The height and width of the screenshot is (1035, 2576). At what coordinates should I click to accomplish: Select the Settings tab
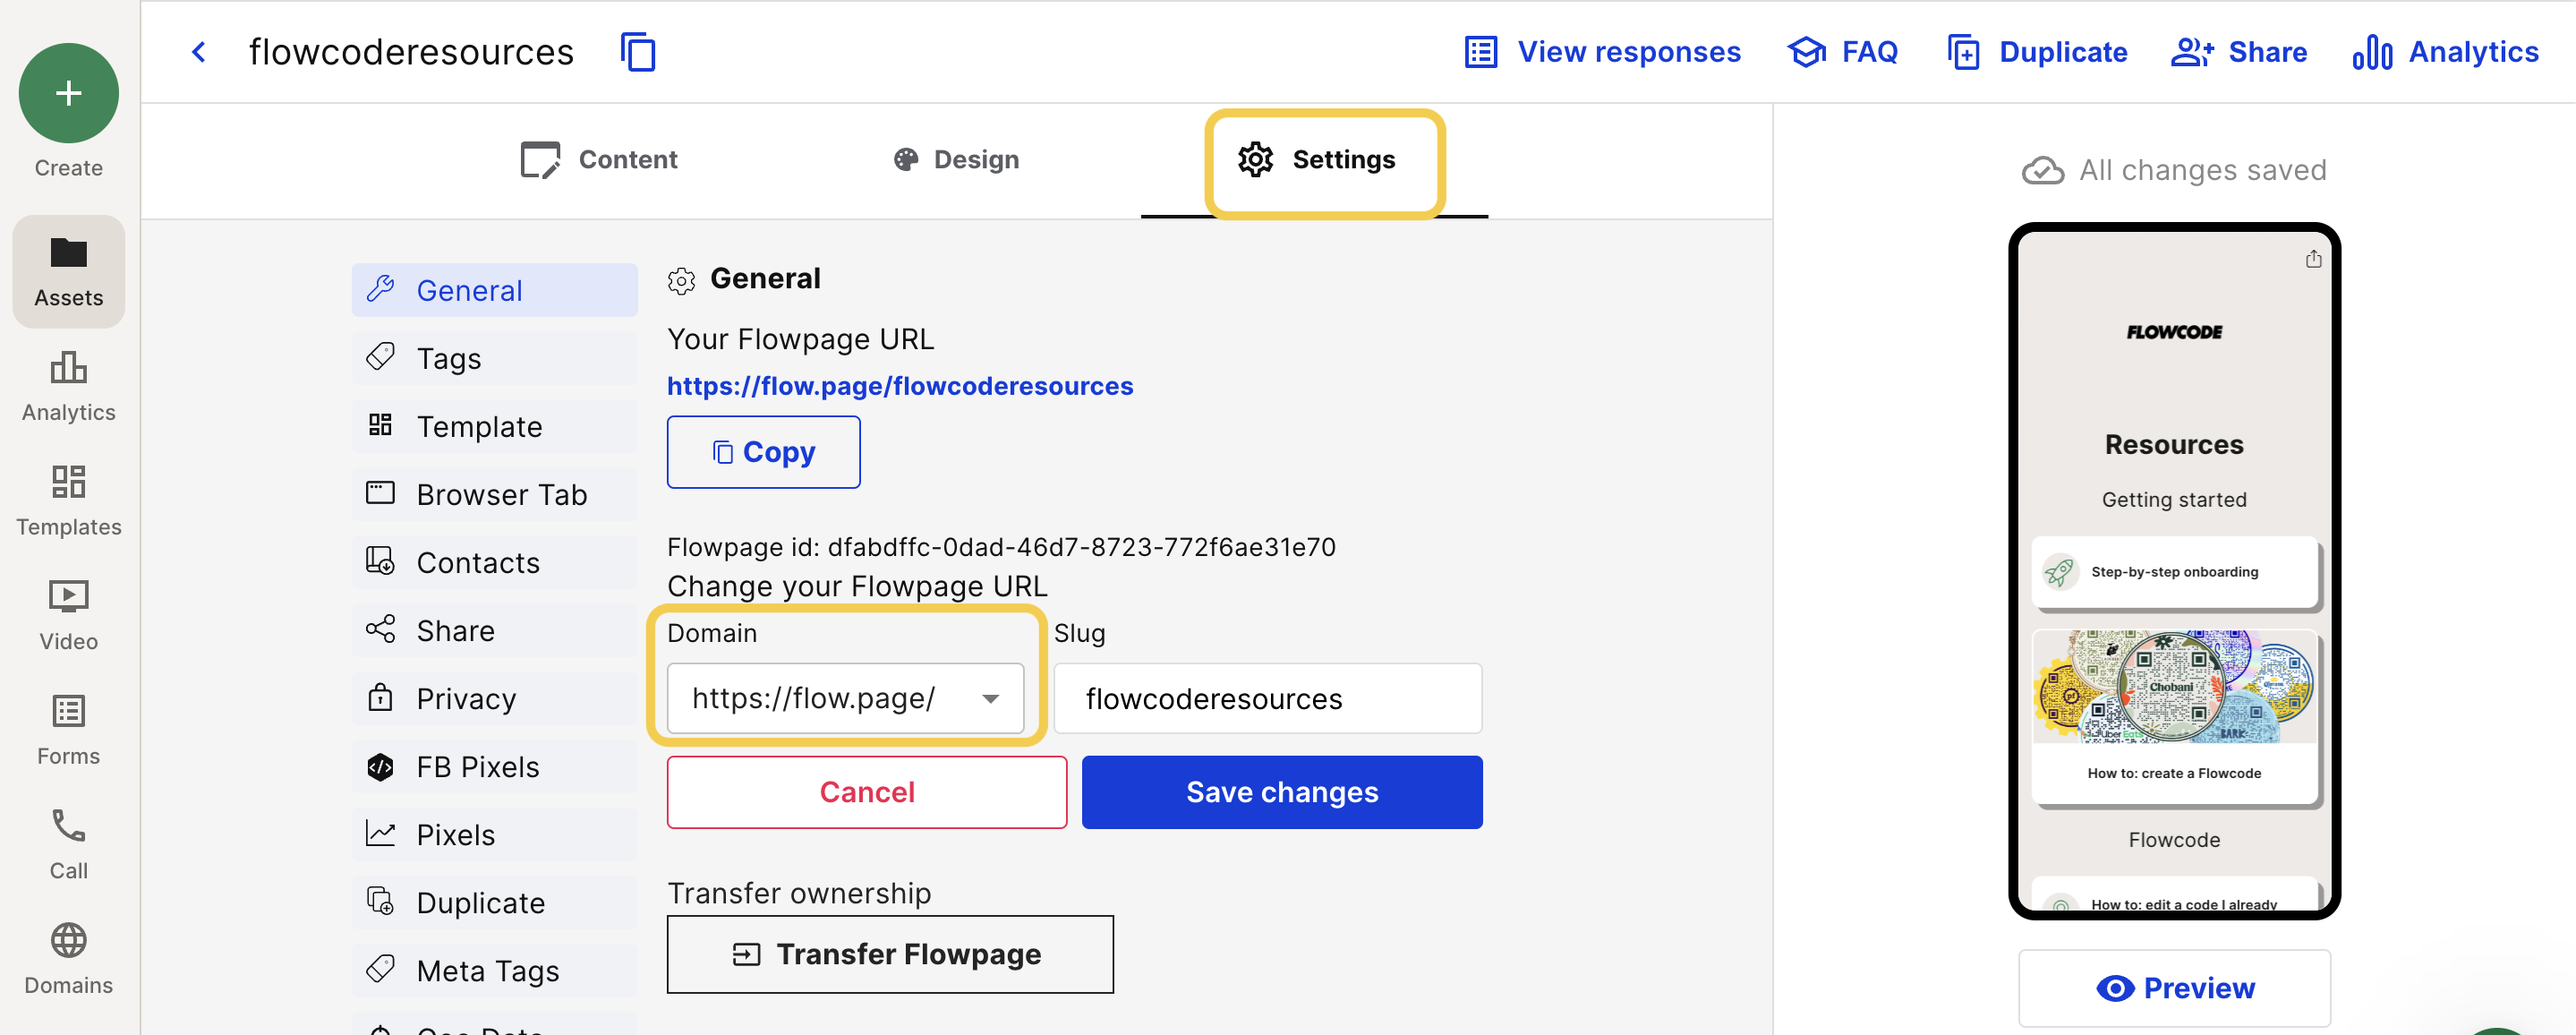tap(1316, 160)
